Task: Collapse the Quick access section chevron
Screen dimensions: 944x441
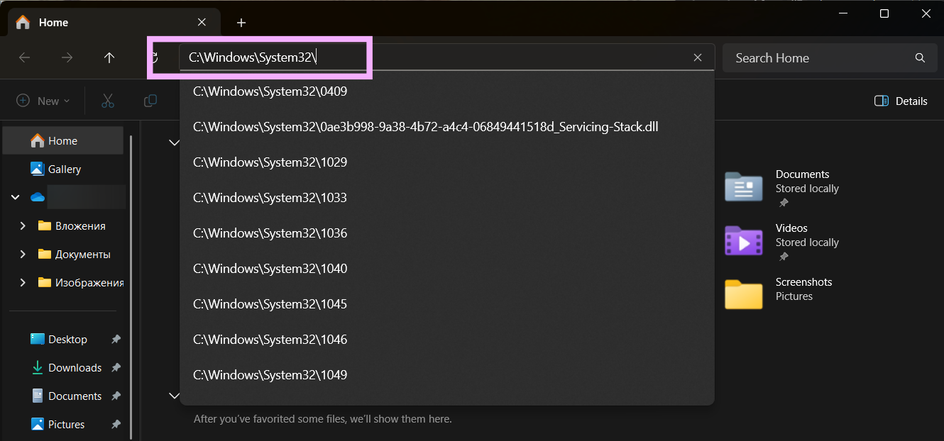Action: [174, 143]
